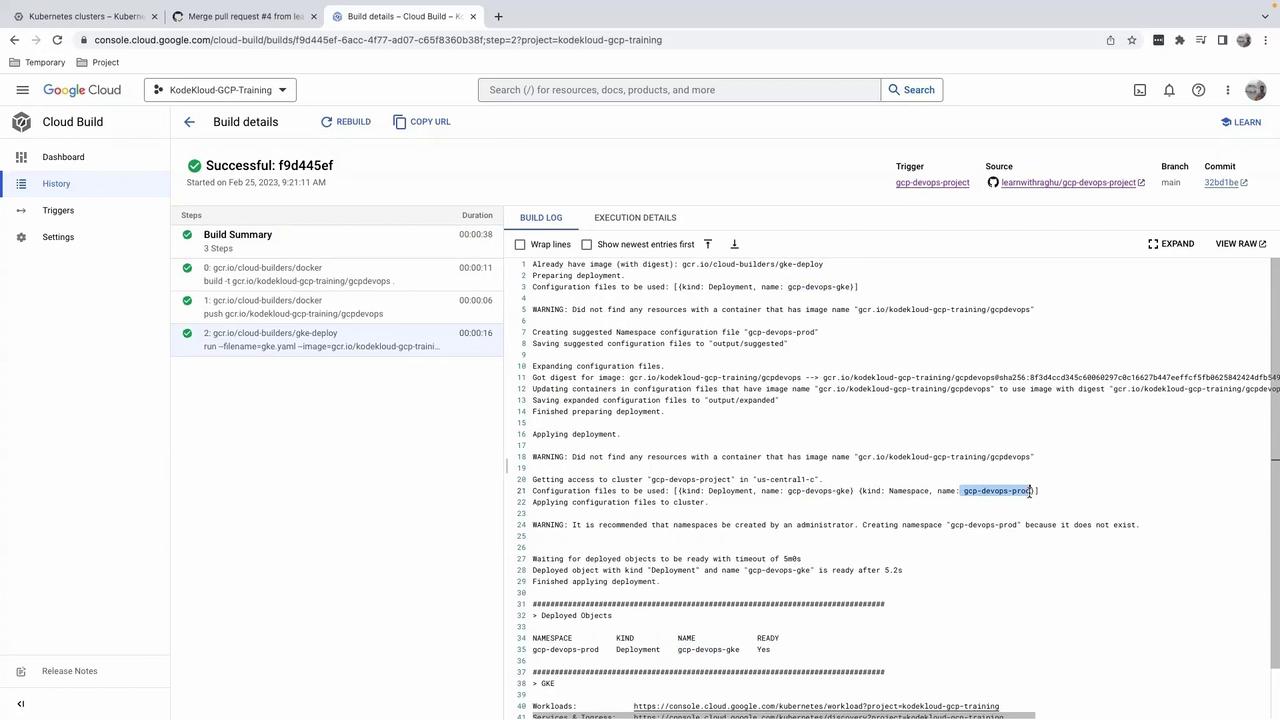Screen dimensions: 1280x720
Task: Bookmark this page with the star icon
Action: point(1132,40)
